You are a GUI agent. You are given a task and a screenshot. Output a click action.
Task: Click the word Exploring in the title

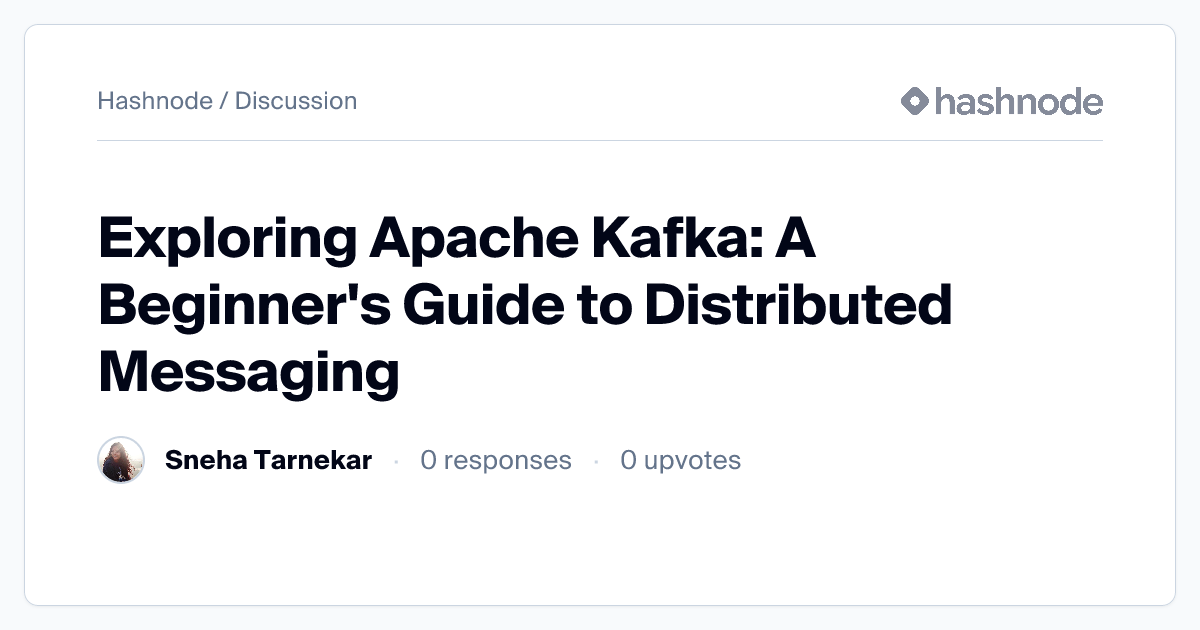tap(228, 242)
